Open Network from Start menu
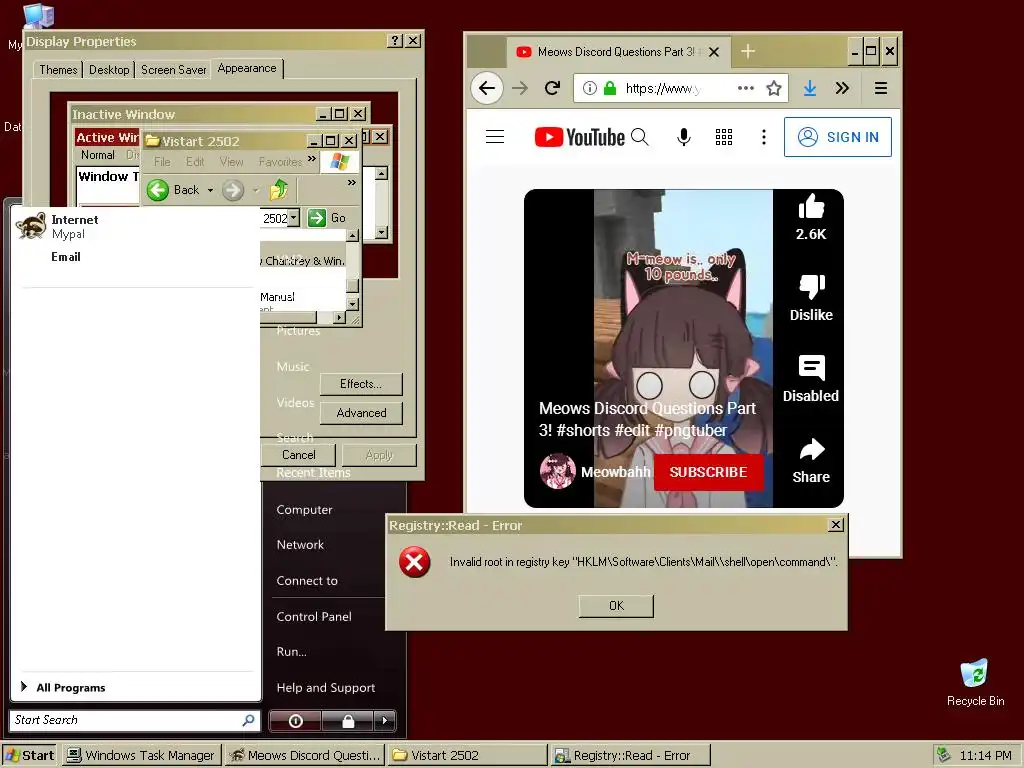This screenshot has height=768, width=1024. pos(300,545)
